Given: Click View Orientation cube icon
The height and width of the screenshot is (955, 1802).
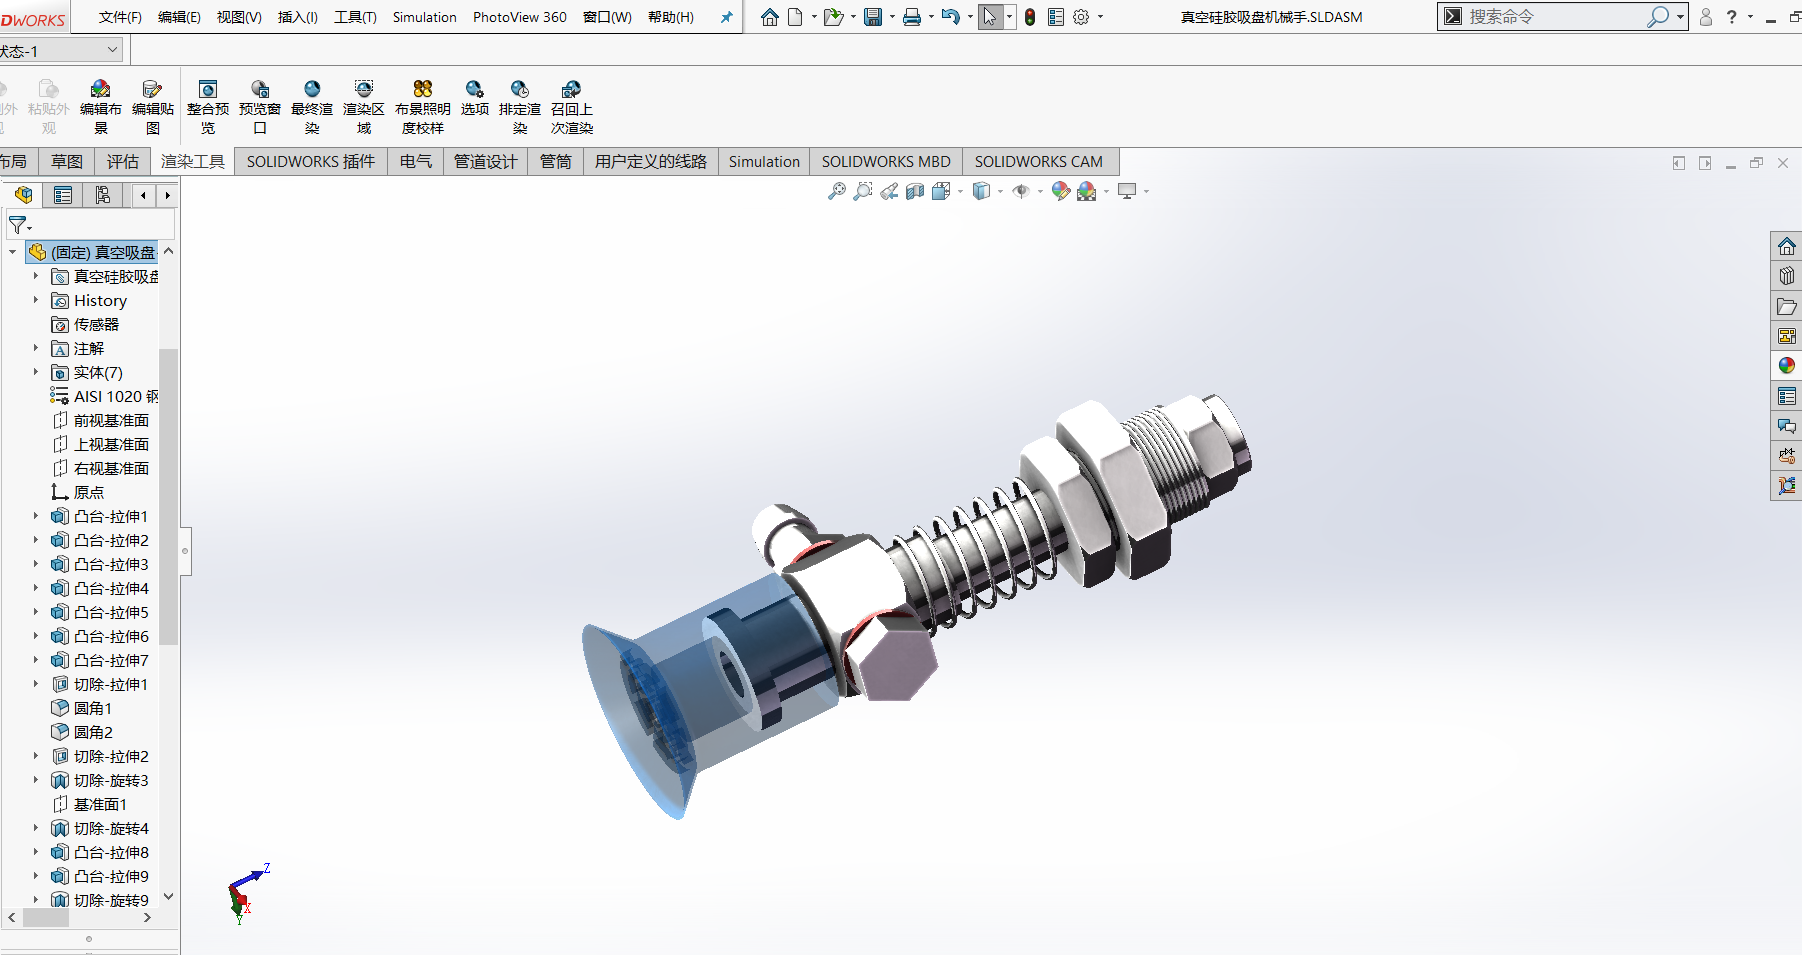Looking at the screenshot, I should point(941,191).
